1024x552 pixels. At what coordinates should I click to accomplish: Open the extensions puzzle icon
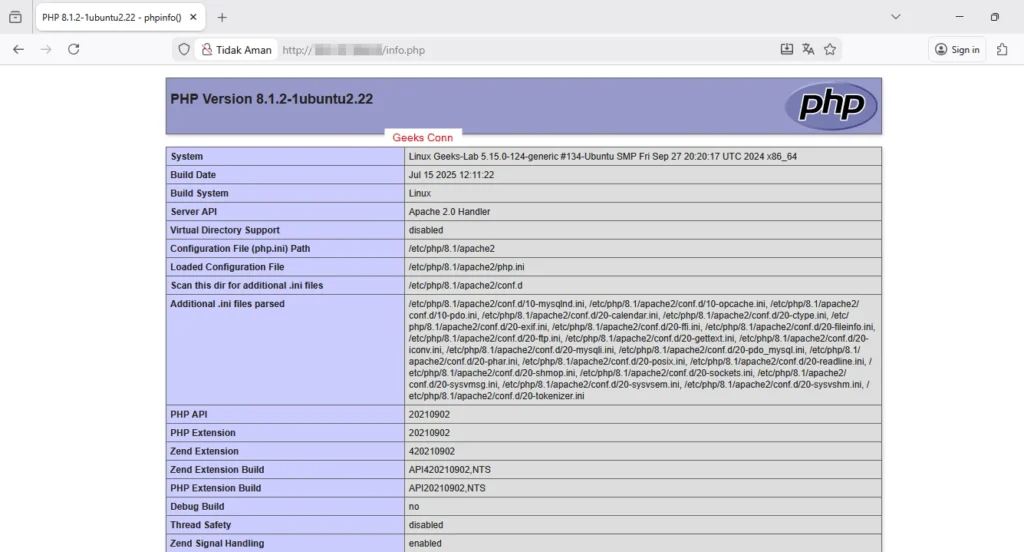(x=1002, y=50)
